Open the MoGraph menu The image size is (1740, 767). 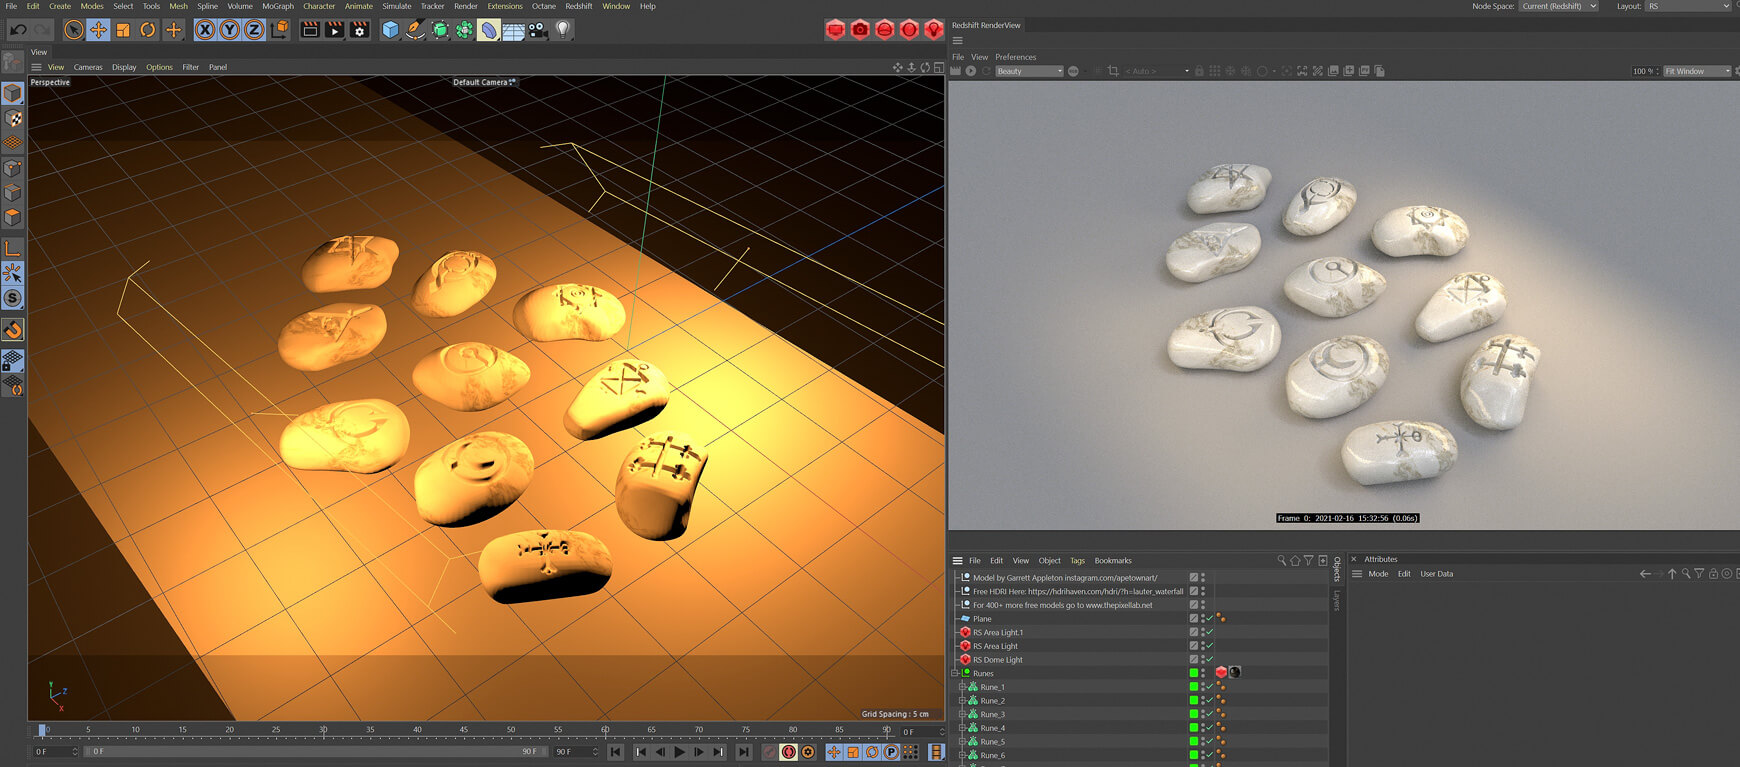278,6
